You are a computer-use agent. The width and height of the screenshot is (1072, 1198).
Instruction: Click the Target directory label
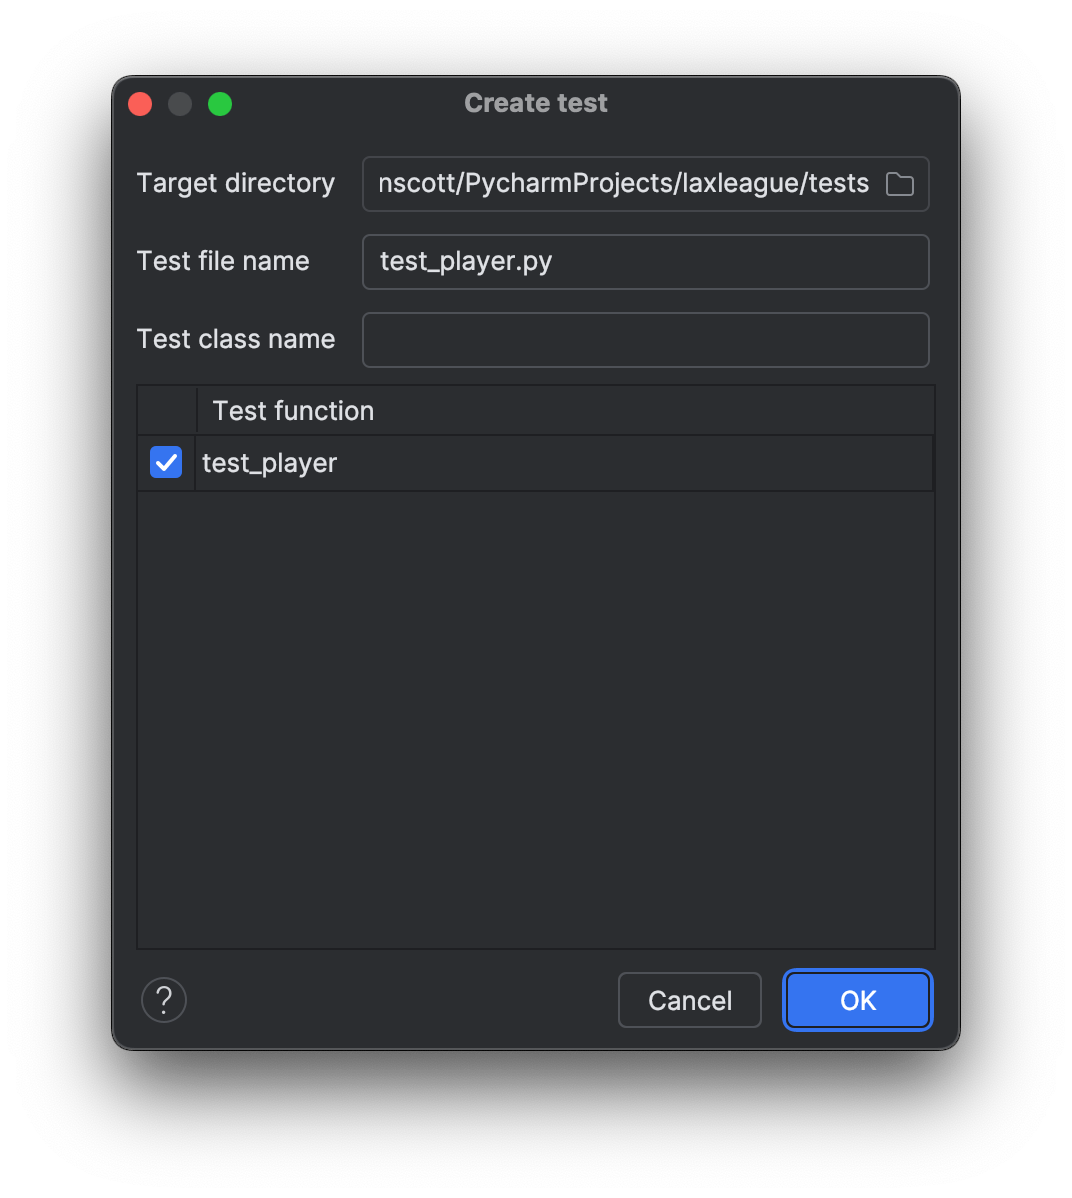[236, 184]
